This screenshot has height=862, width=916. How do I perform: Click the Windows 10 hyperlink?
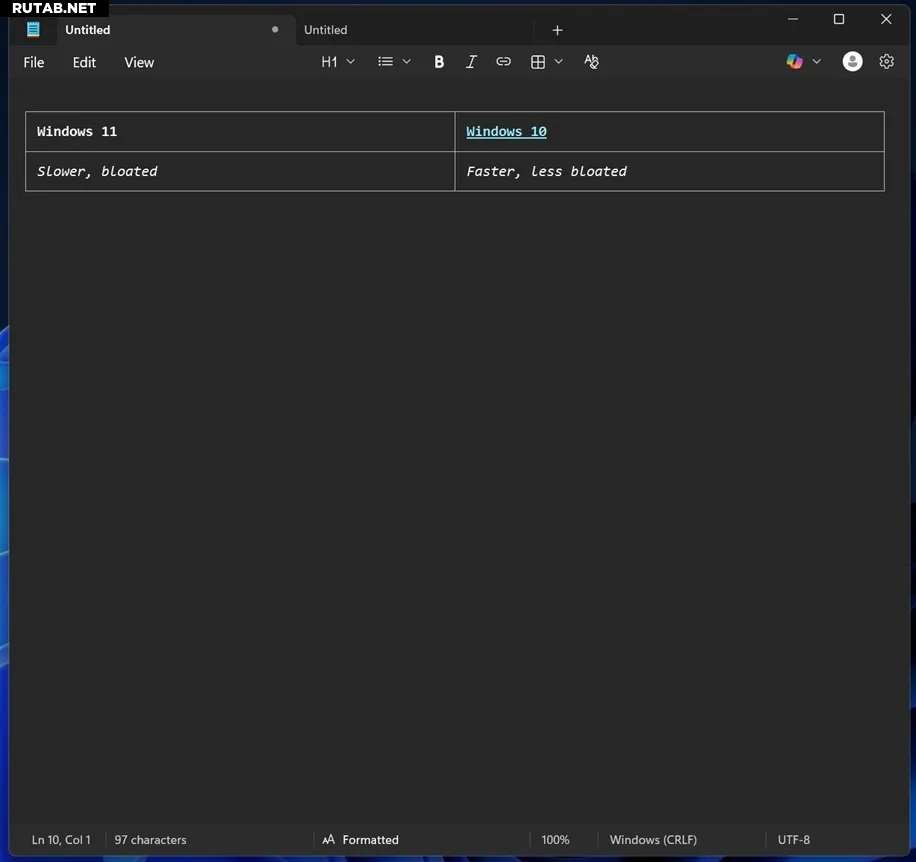(x=506, y=132)
